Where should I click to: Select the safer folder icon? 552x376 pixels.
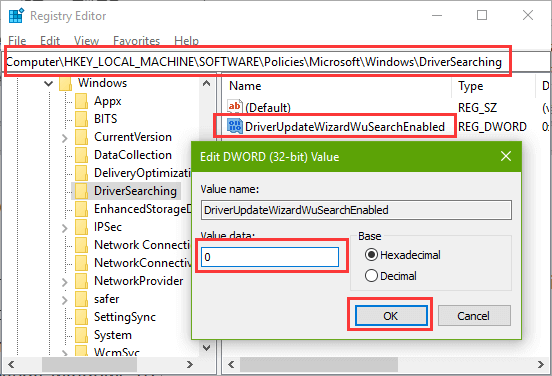tap(81, 299)
